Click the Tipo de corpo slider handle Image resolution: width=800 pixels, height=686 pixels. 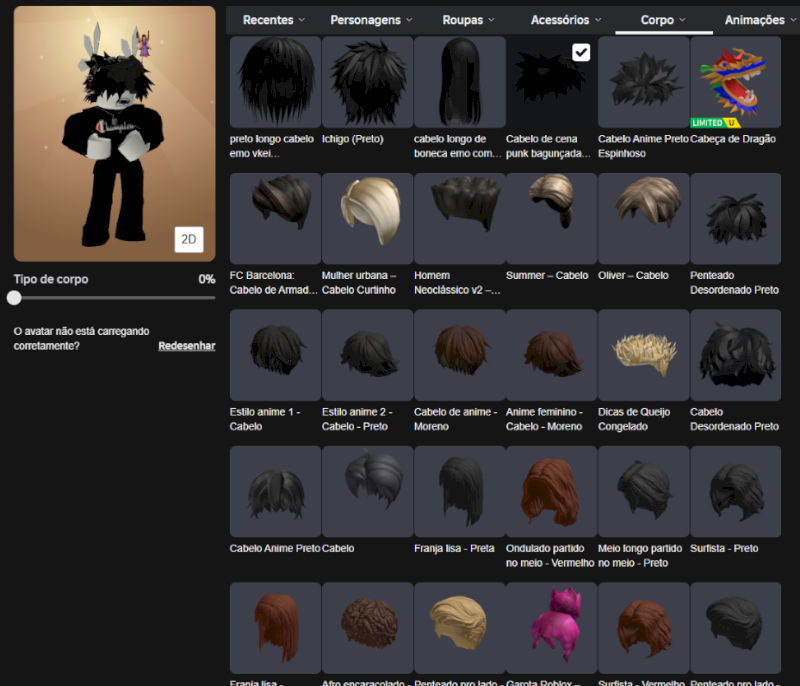tap(14, 297)
